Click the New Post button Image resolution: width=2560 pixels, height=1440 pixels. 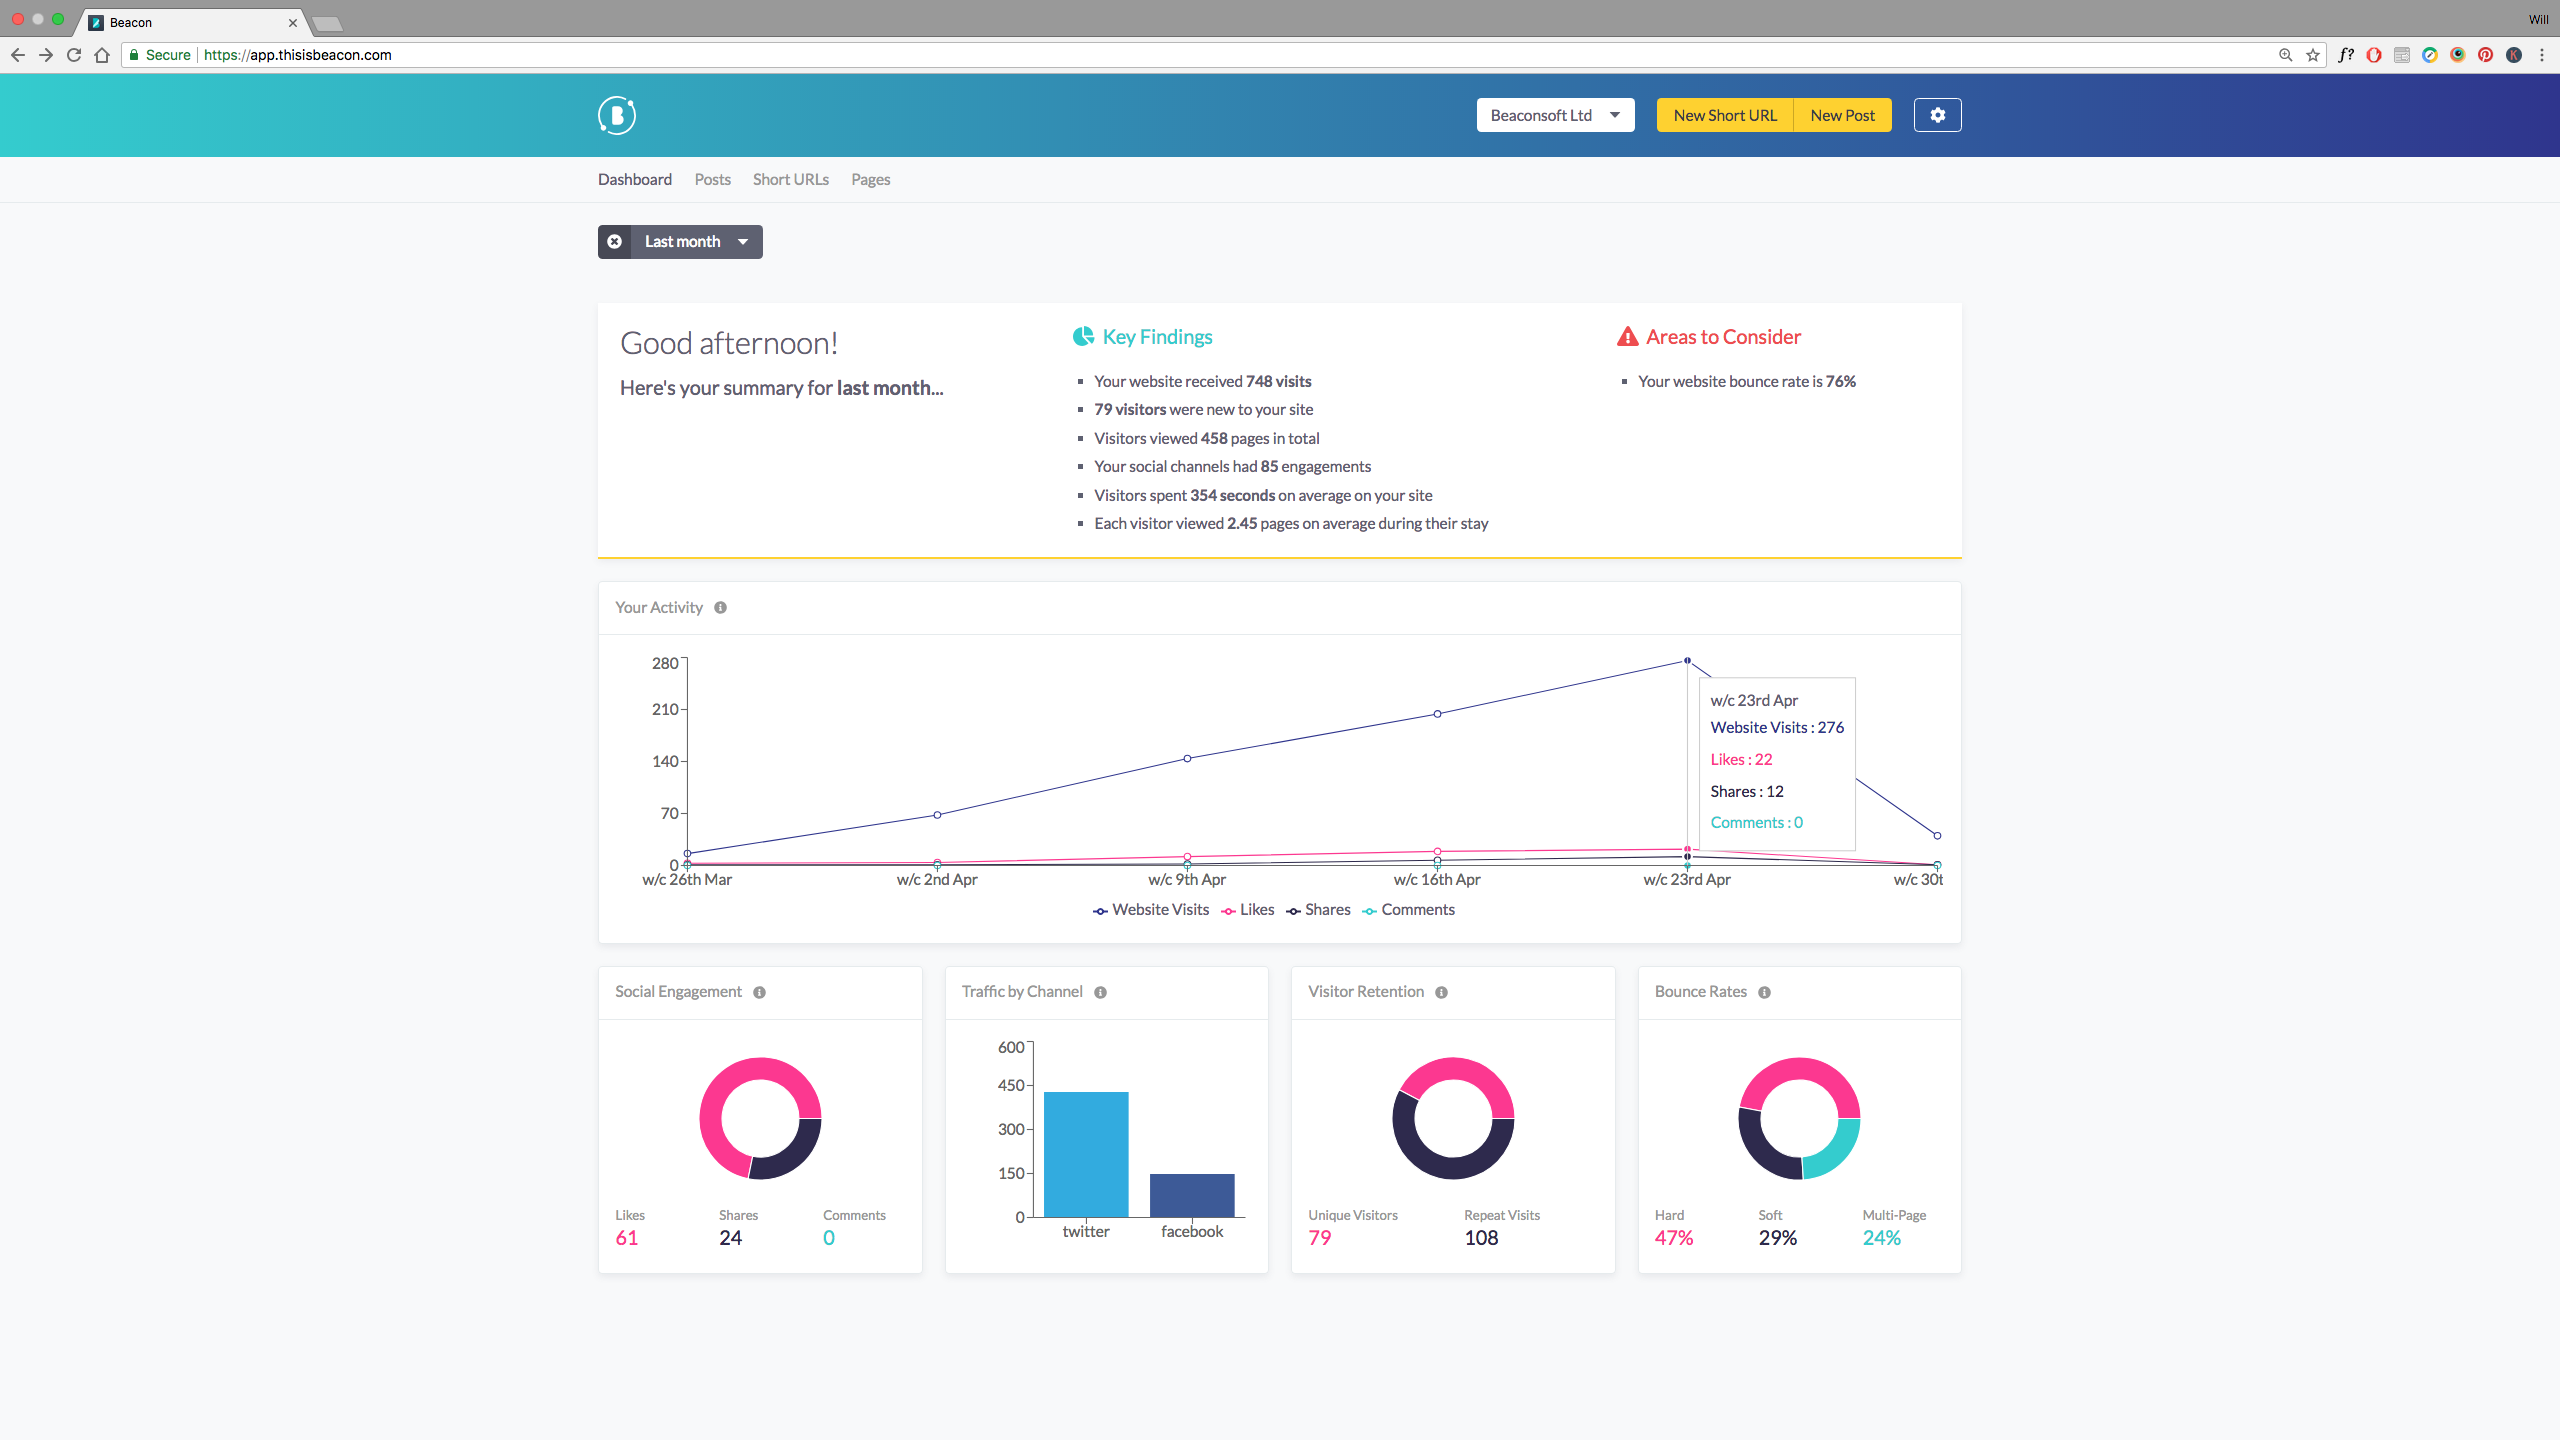[x=1842, y=115]
